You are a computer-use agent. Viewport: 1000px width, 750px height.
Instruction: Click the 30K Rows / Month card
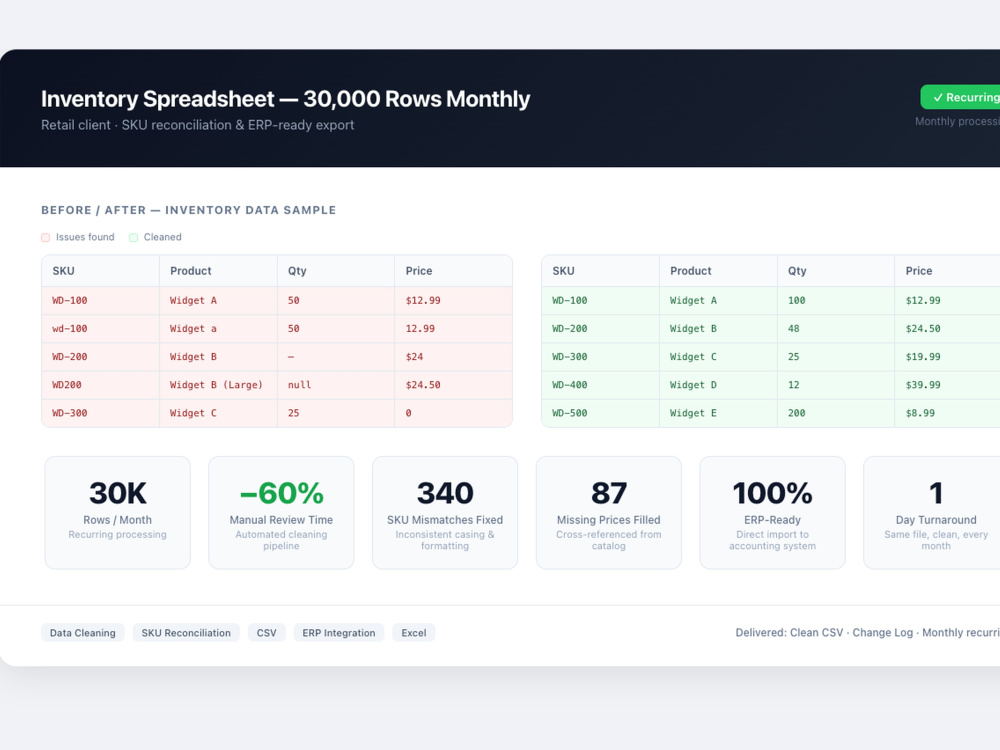[x=118, y=512]
